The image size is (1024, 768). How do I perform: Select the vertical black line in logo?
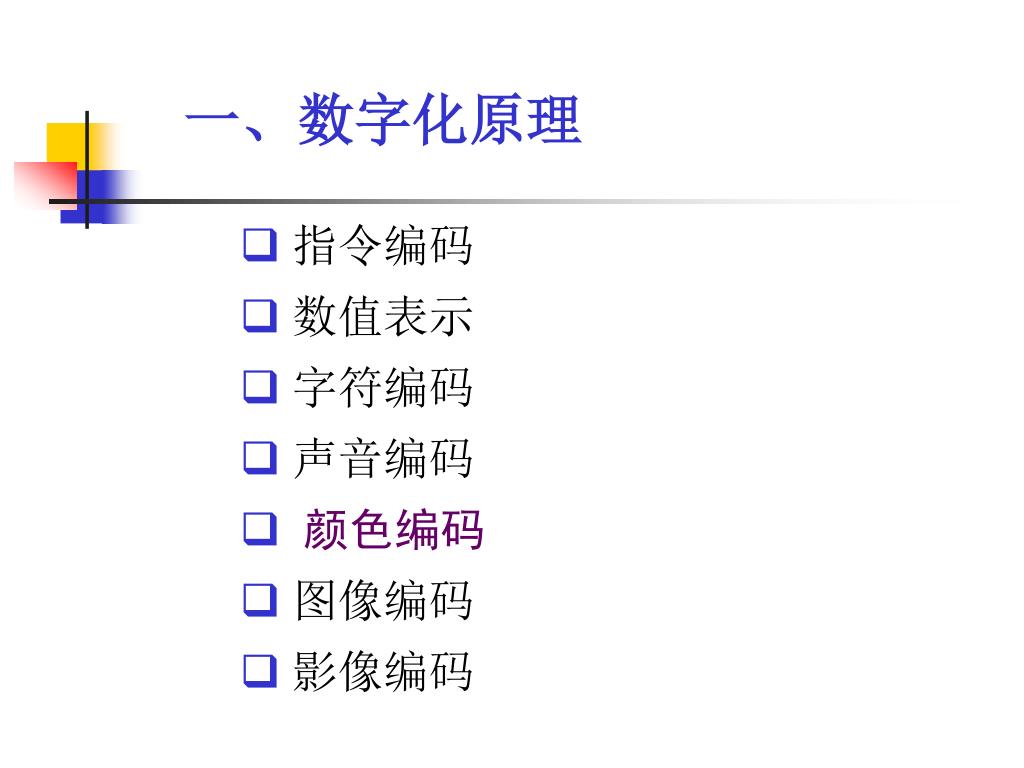coord(87,170)
